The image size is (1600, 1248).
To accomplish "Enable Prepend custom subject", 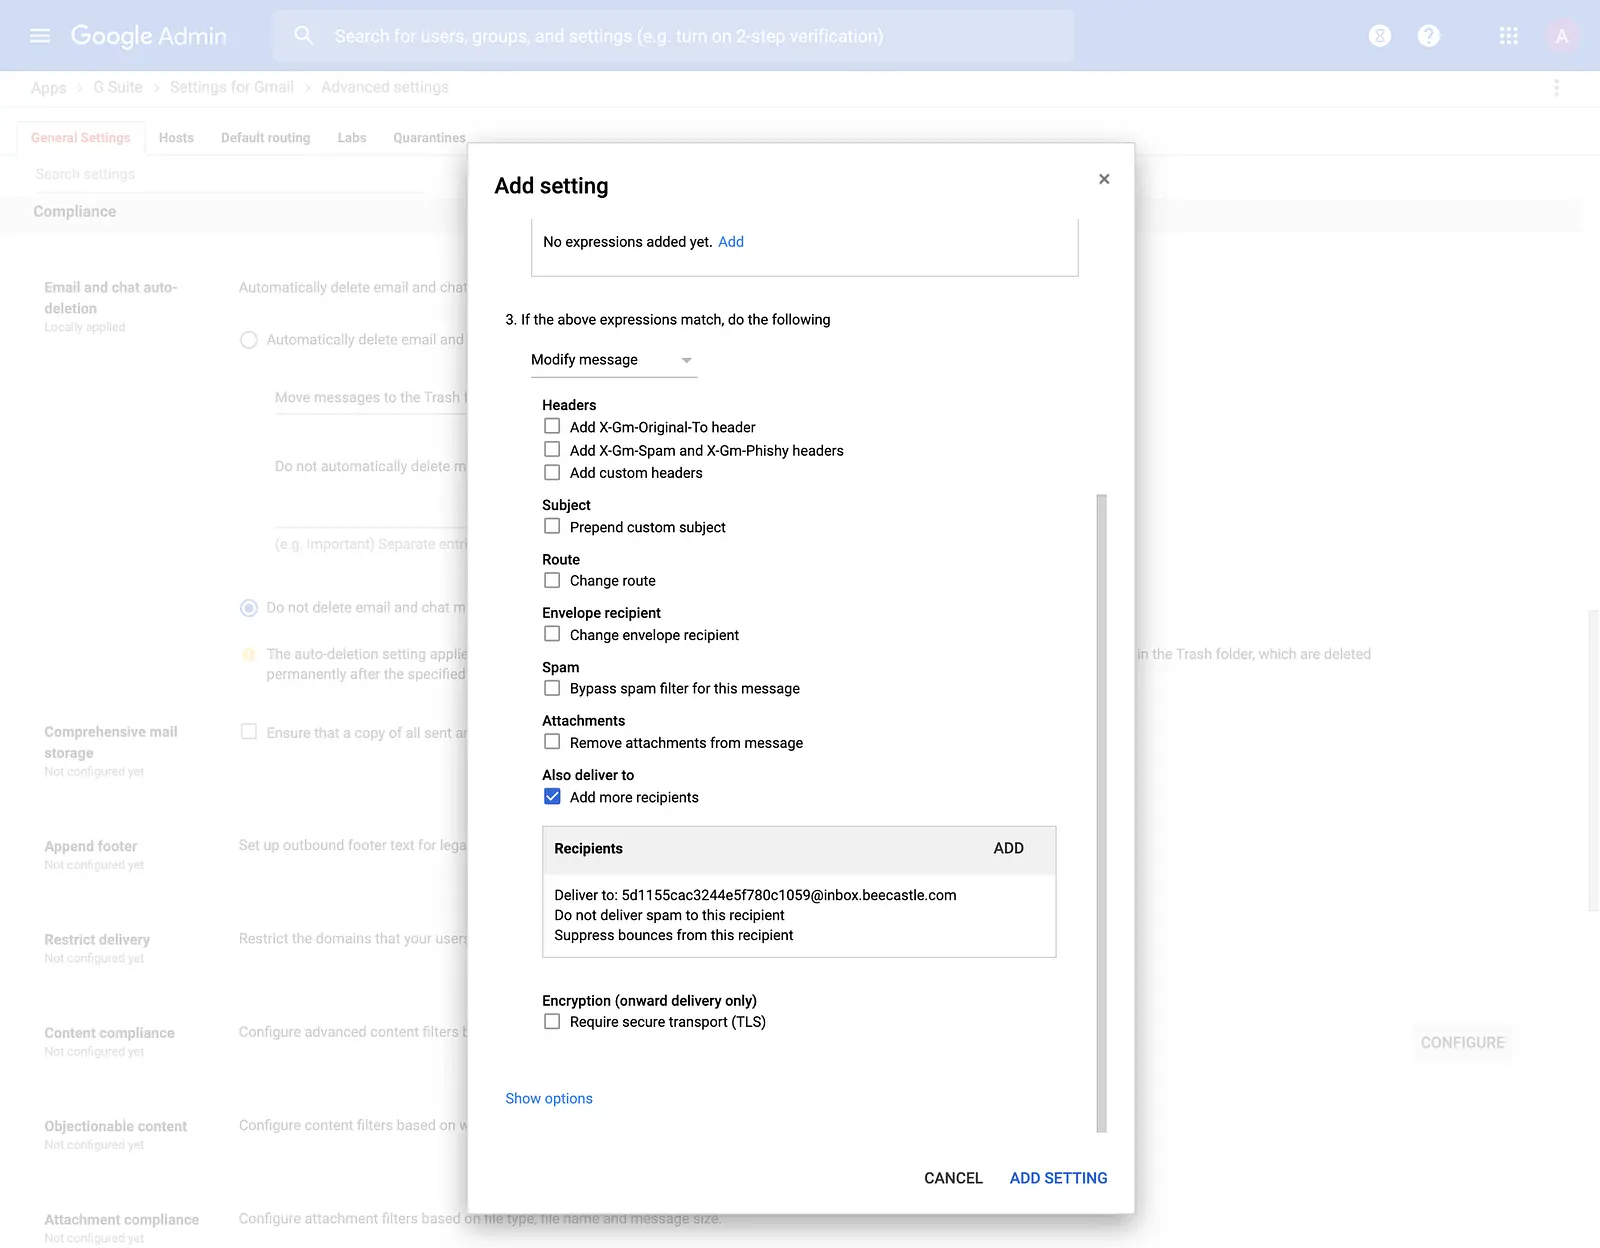I will pos(552,526).
